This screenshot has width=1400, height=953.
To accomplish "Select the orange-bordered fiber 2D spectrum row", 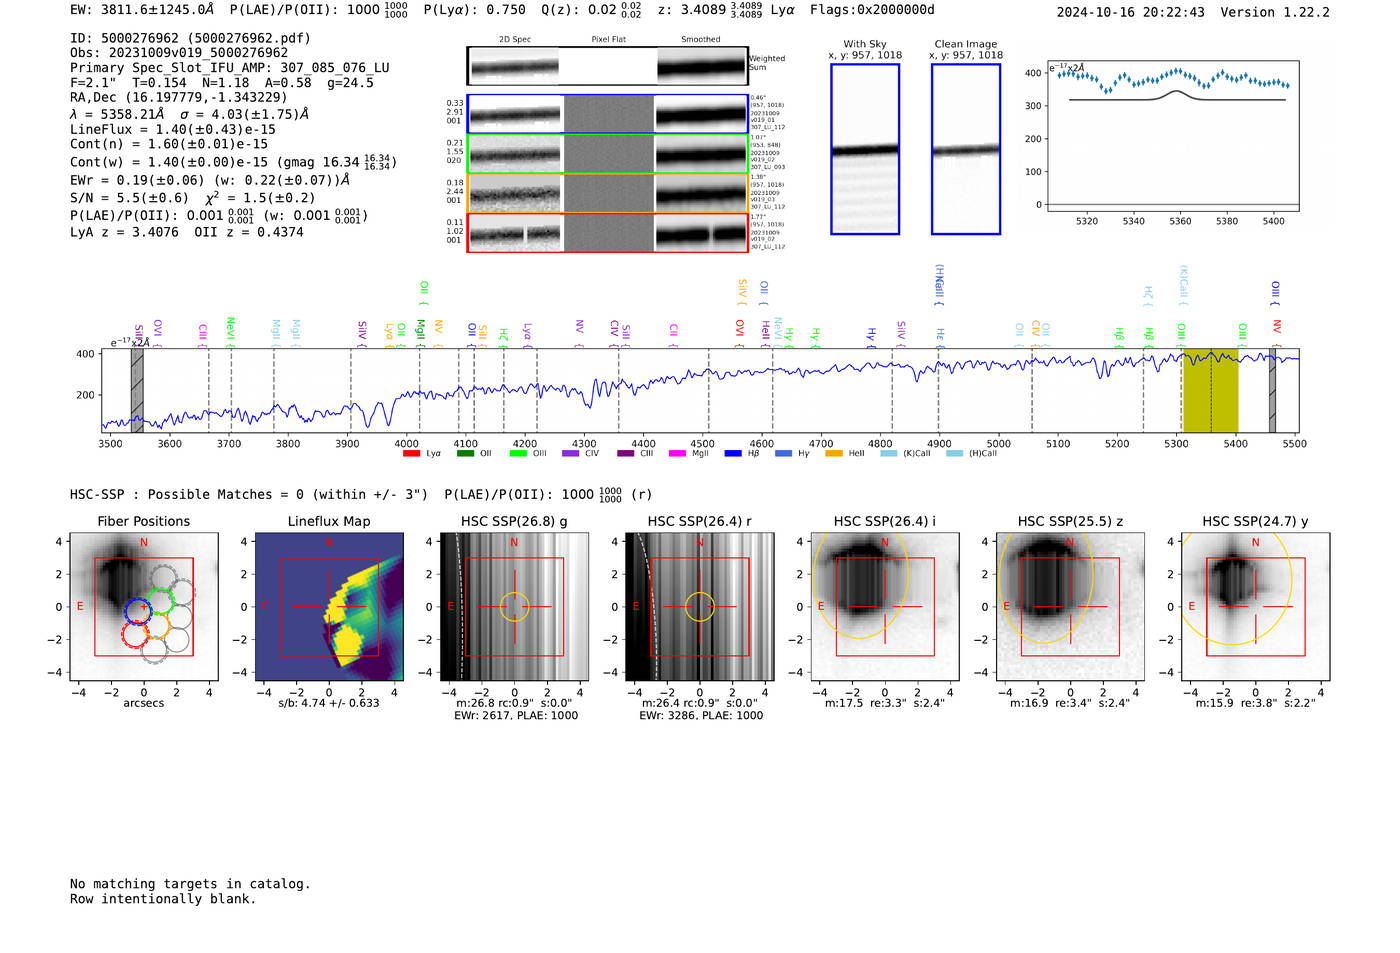I will click(608, 194).
